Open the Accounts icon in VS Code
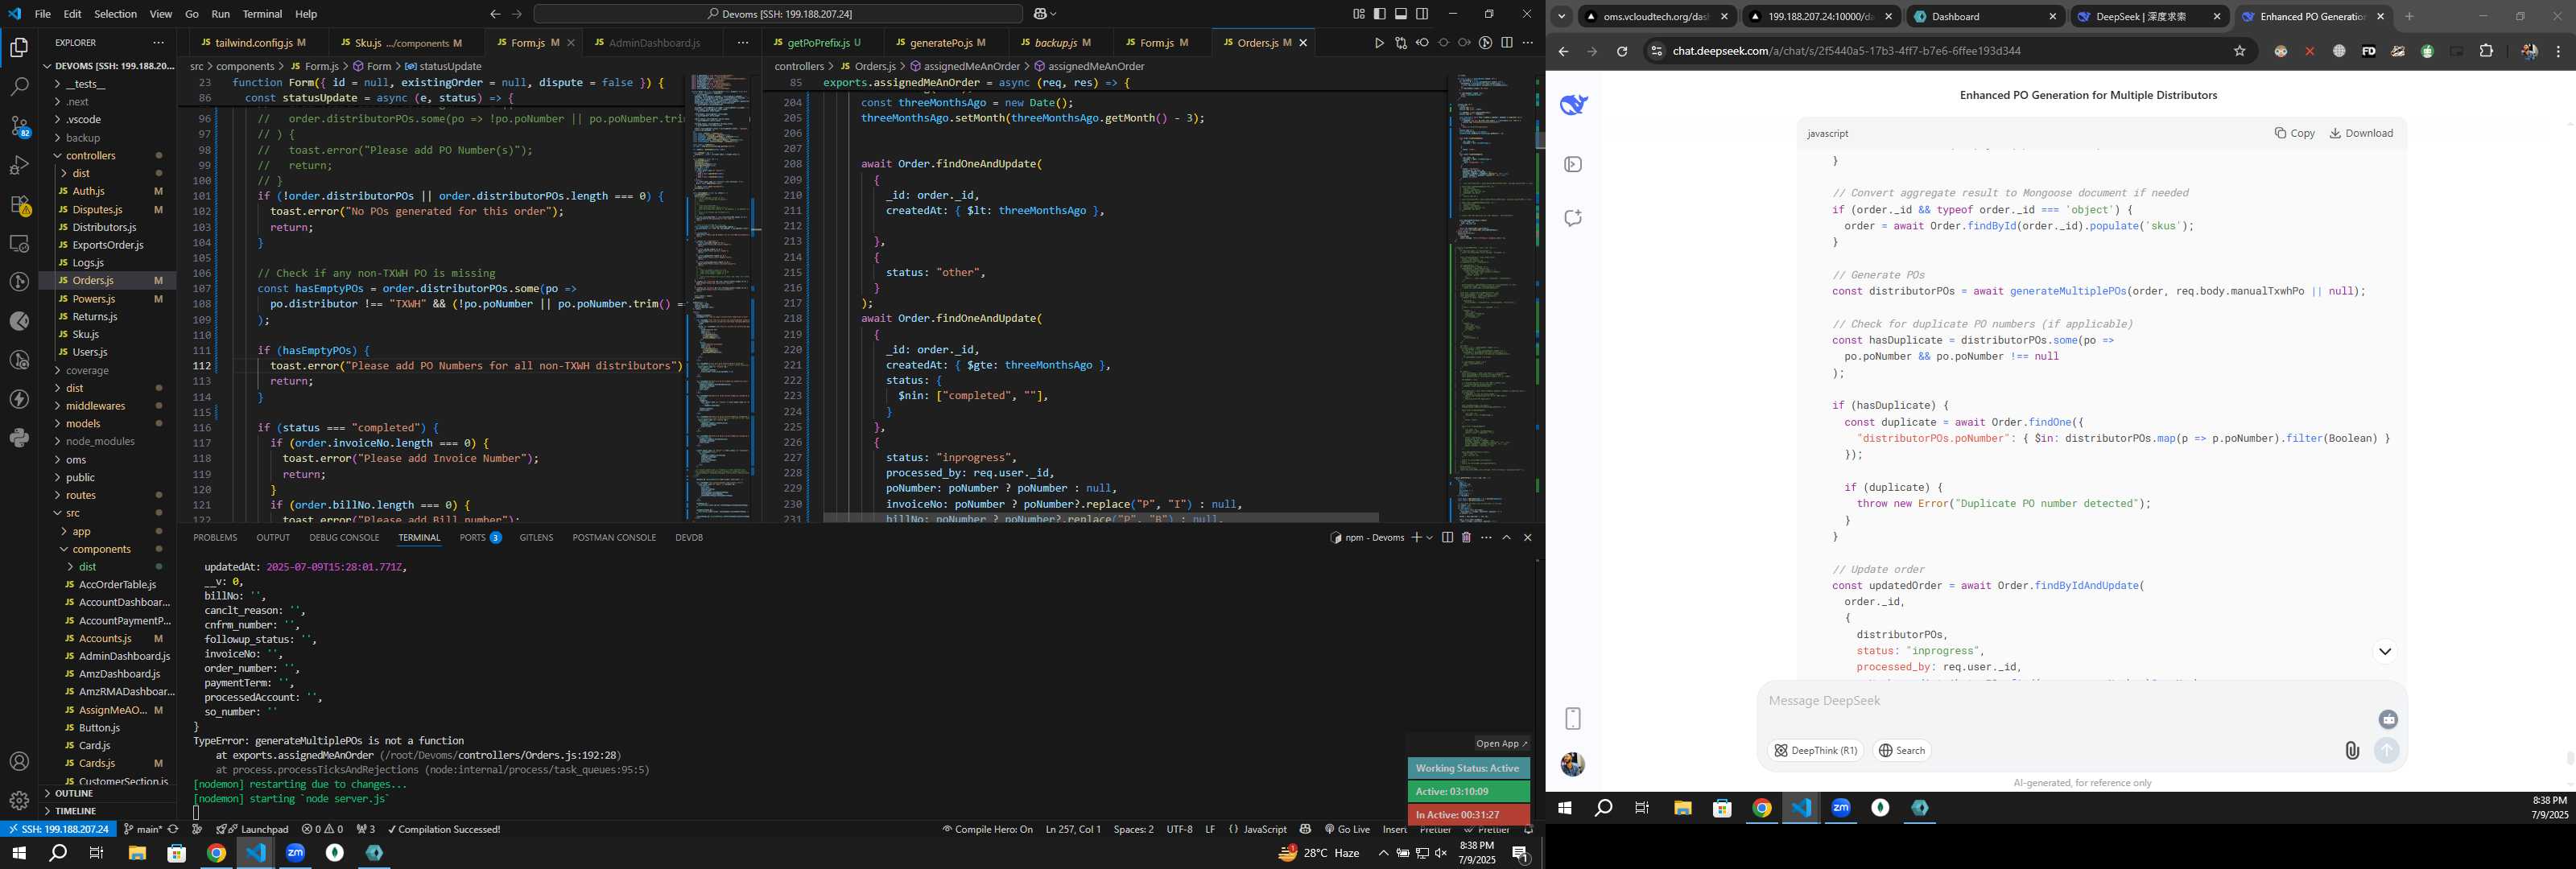The height and width of the screenshot is (869, 2576). [19, 762]
